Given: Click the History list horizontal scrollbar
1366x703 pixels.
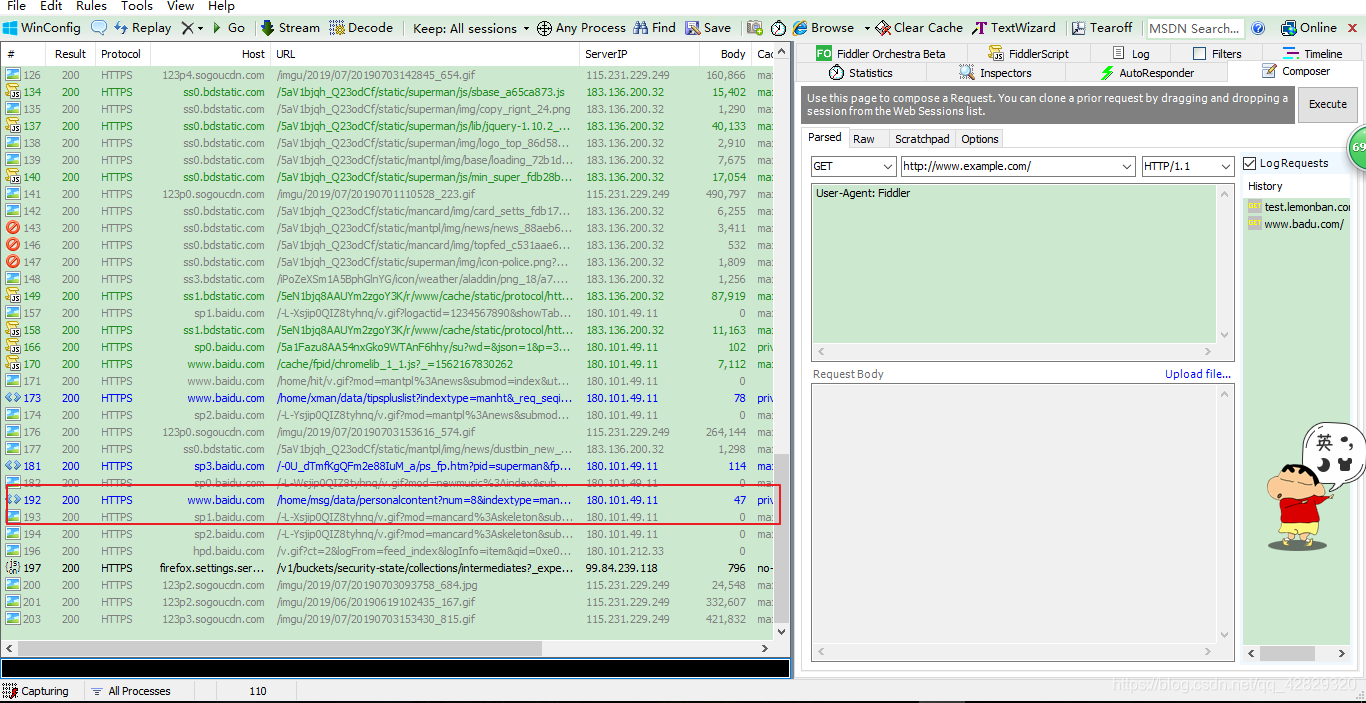Looking at the screenshot, I should click(x=1297, y=654).
